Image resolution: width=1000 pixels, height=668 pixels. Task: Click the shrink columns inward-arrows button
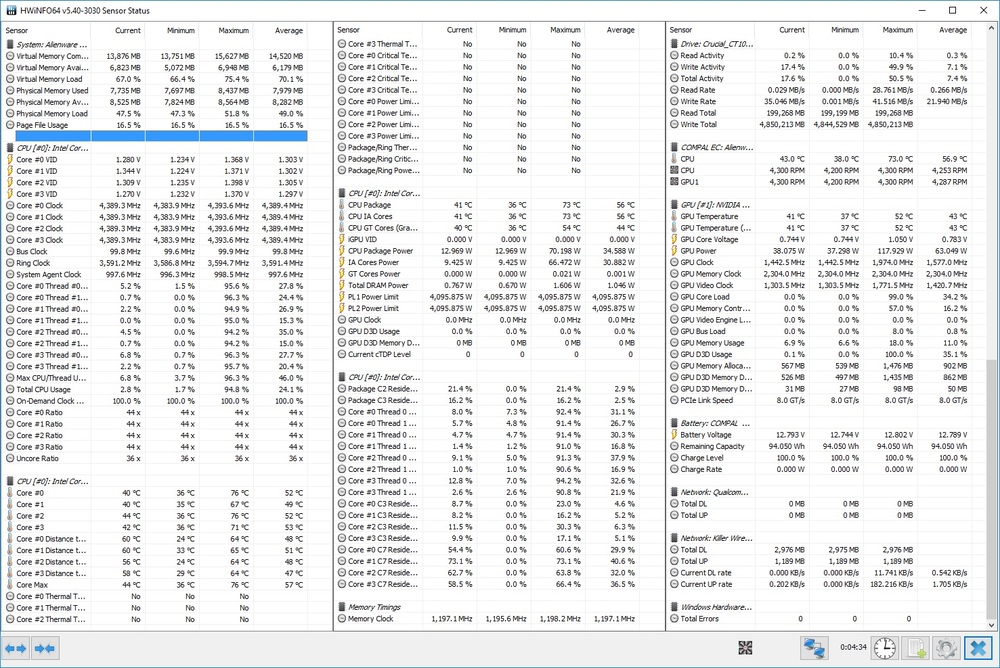coord(44,648)
